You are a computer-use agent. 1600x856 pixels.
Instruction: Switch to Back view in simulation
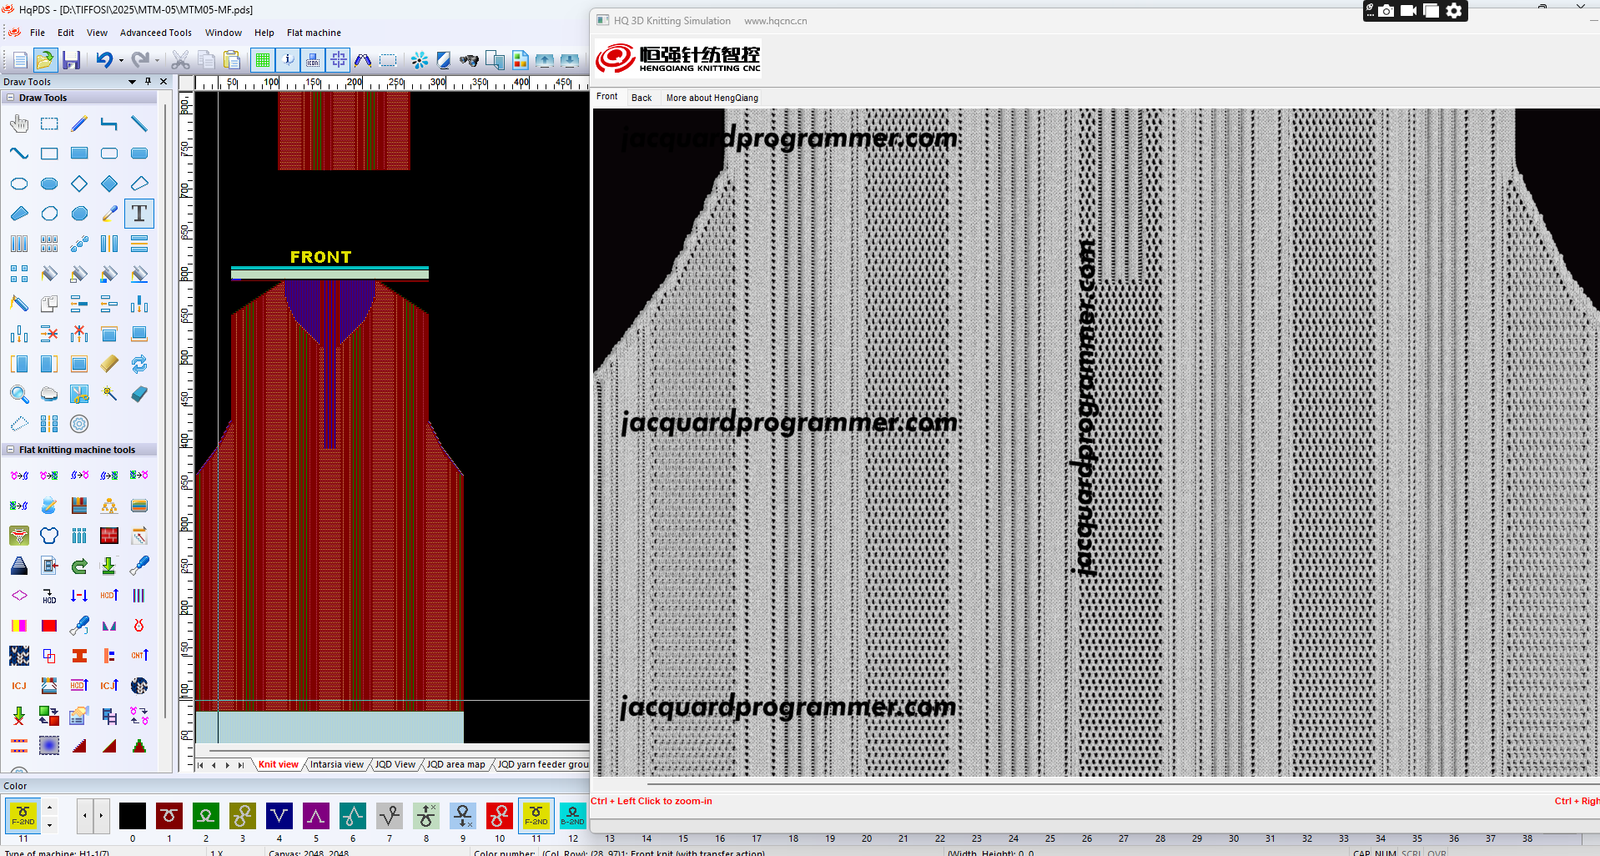tap(641, 98)
